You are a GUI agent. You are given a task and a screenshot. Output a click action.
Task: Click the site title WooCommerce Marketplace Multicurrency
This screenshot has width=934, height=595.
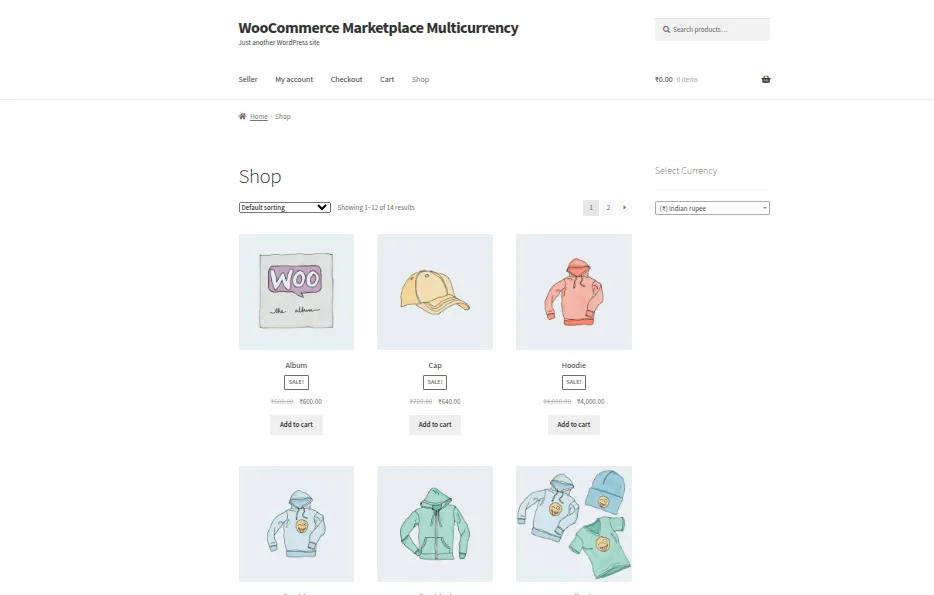coord(378,28)
